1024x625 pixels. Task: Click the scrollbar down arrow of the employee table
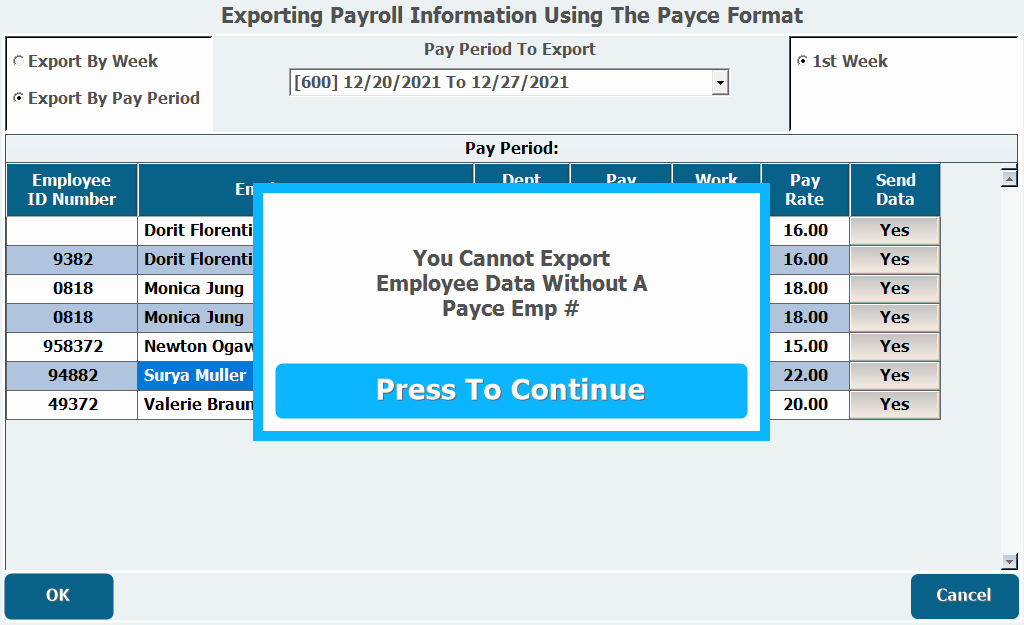coord(1009,561)
